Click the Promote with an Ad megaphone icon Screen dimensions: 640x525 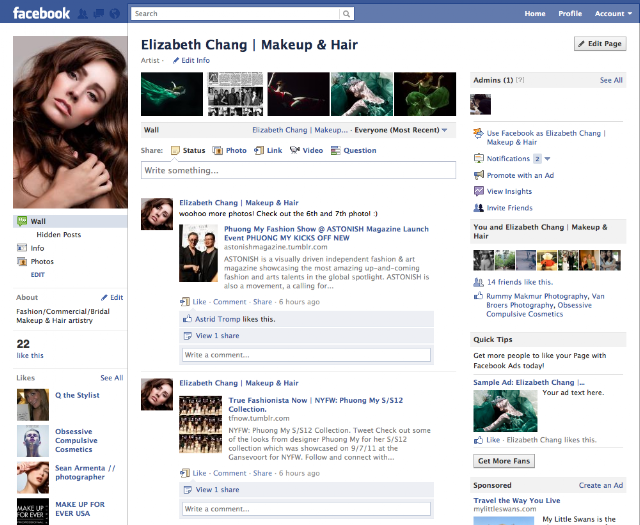pos(478,175)
